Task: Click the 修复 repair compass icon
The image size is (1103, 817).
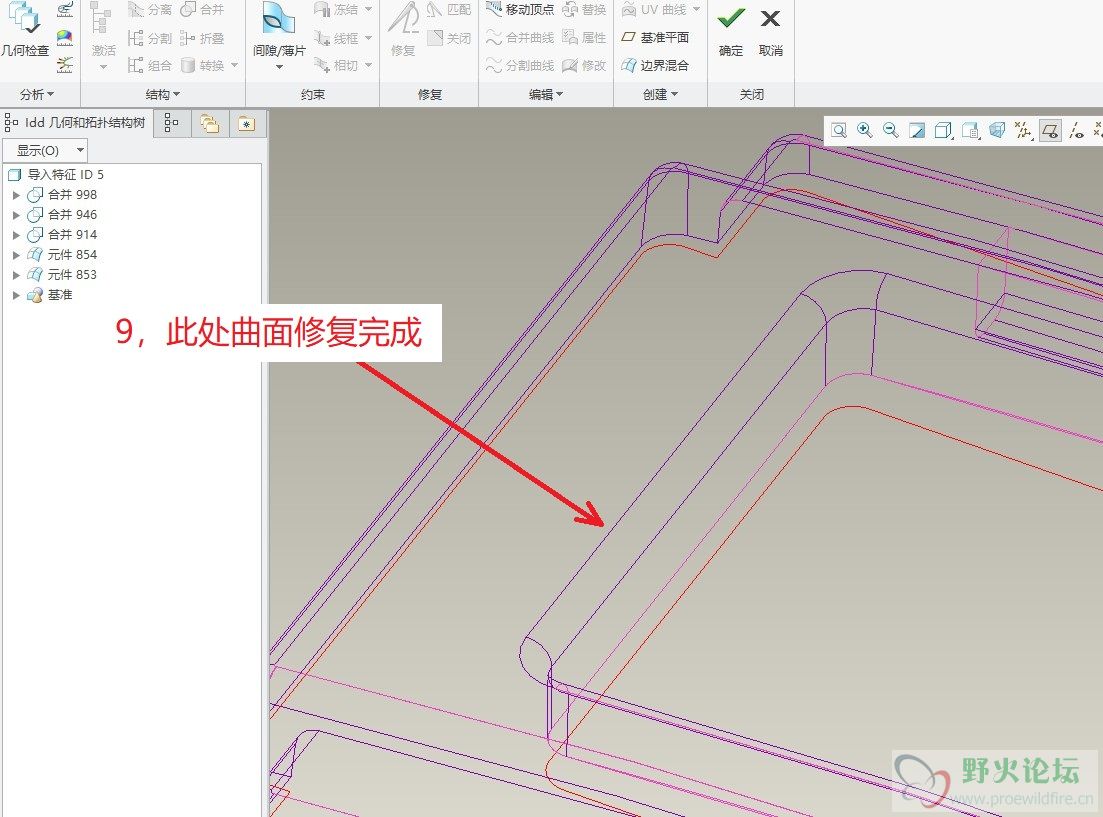Action: click(404, 30)
